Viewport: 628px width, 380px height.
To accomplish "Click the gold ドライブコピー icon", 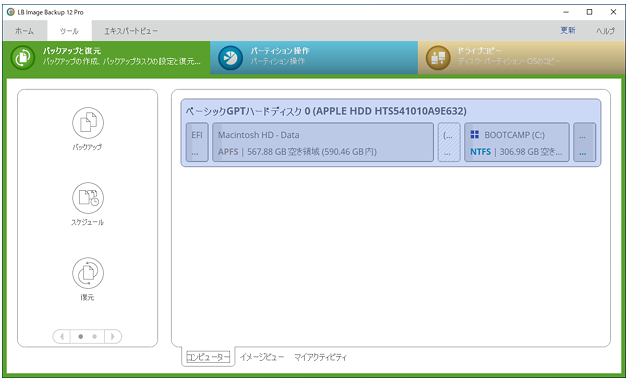I will [438, 58].
